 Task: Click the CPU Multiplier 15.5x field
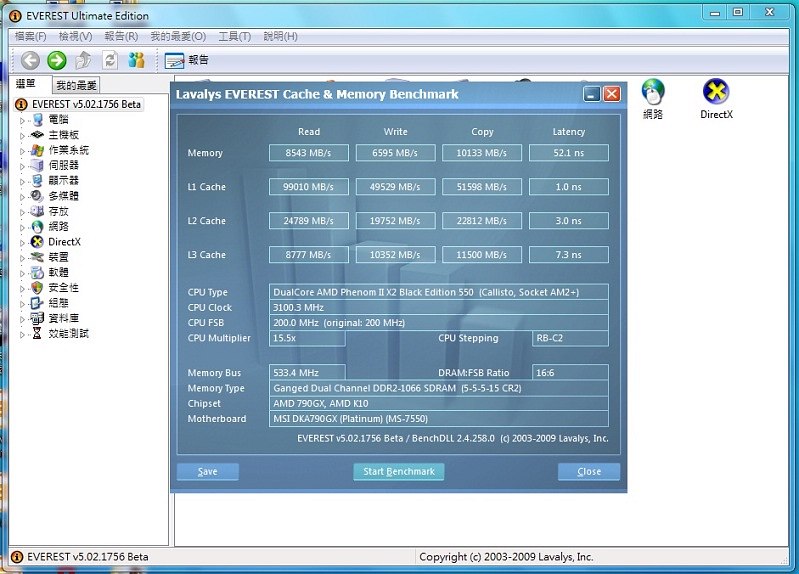click(x=307, y=338)
